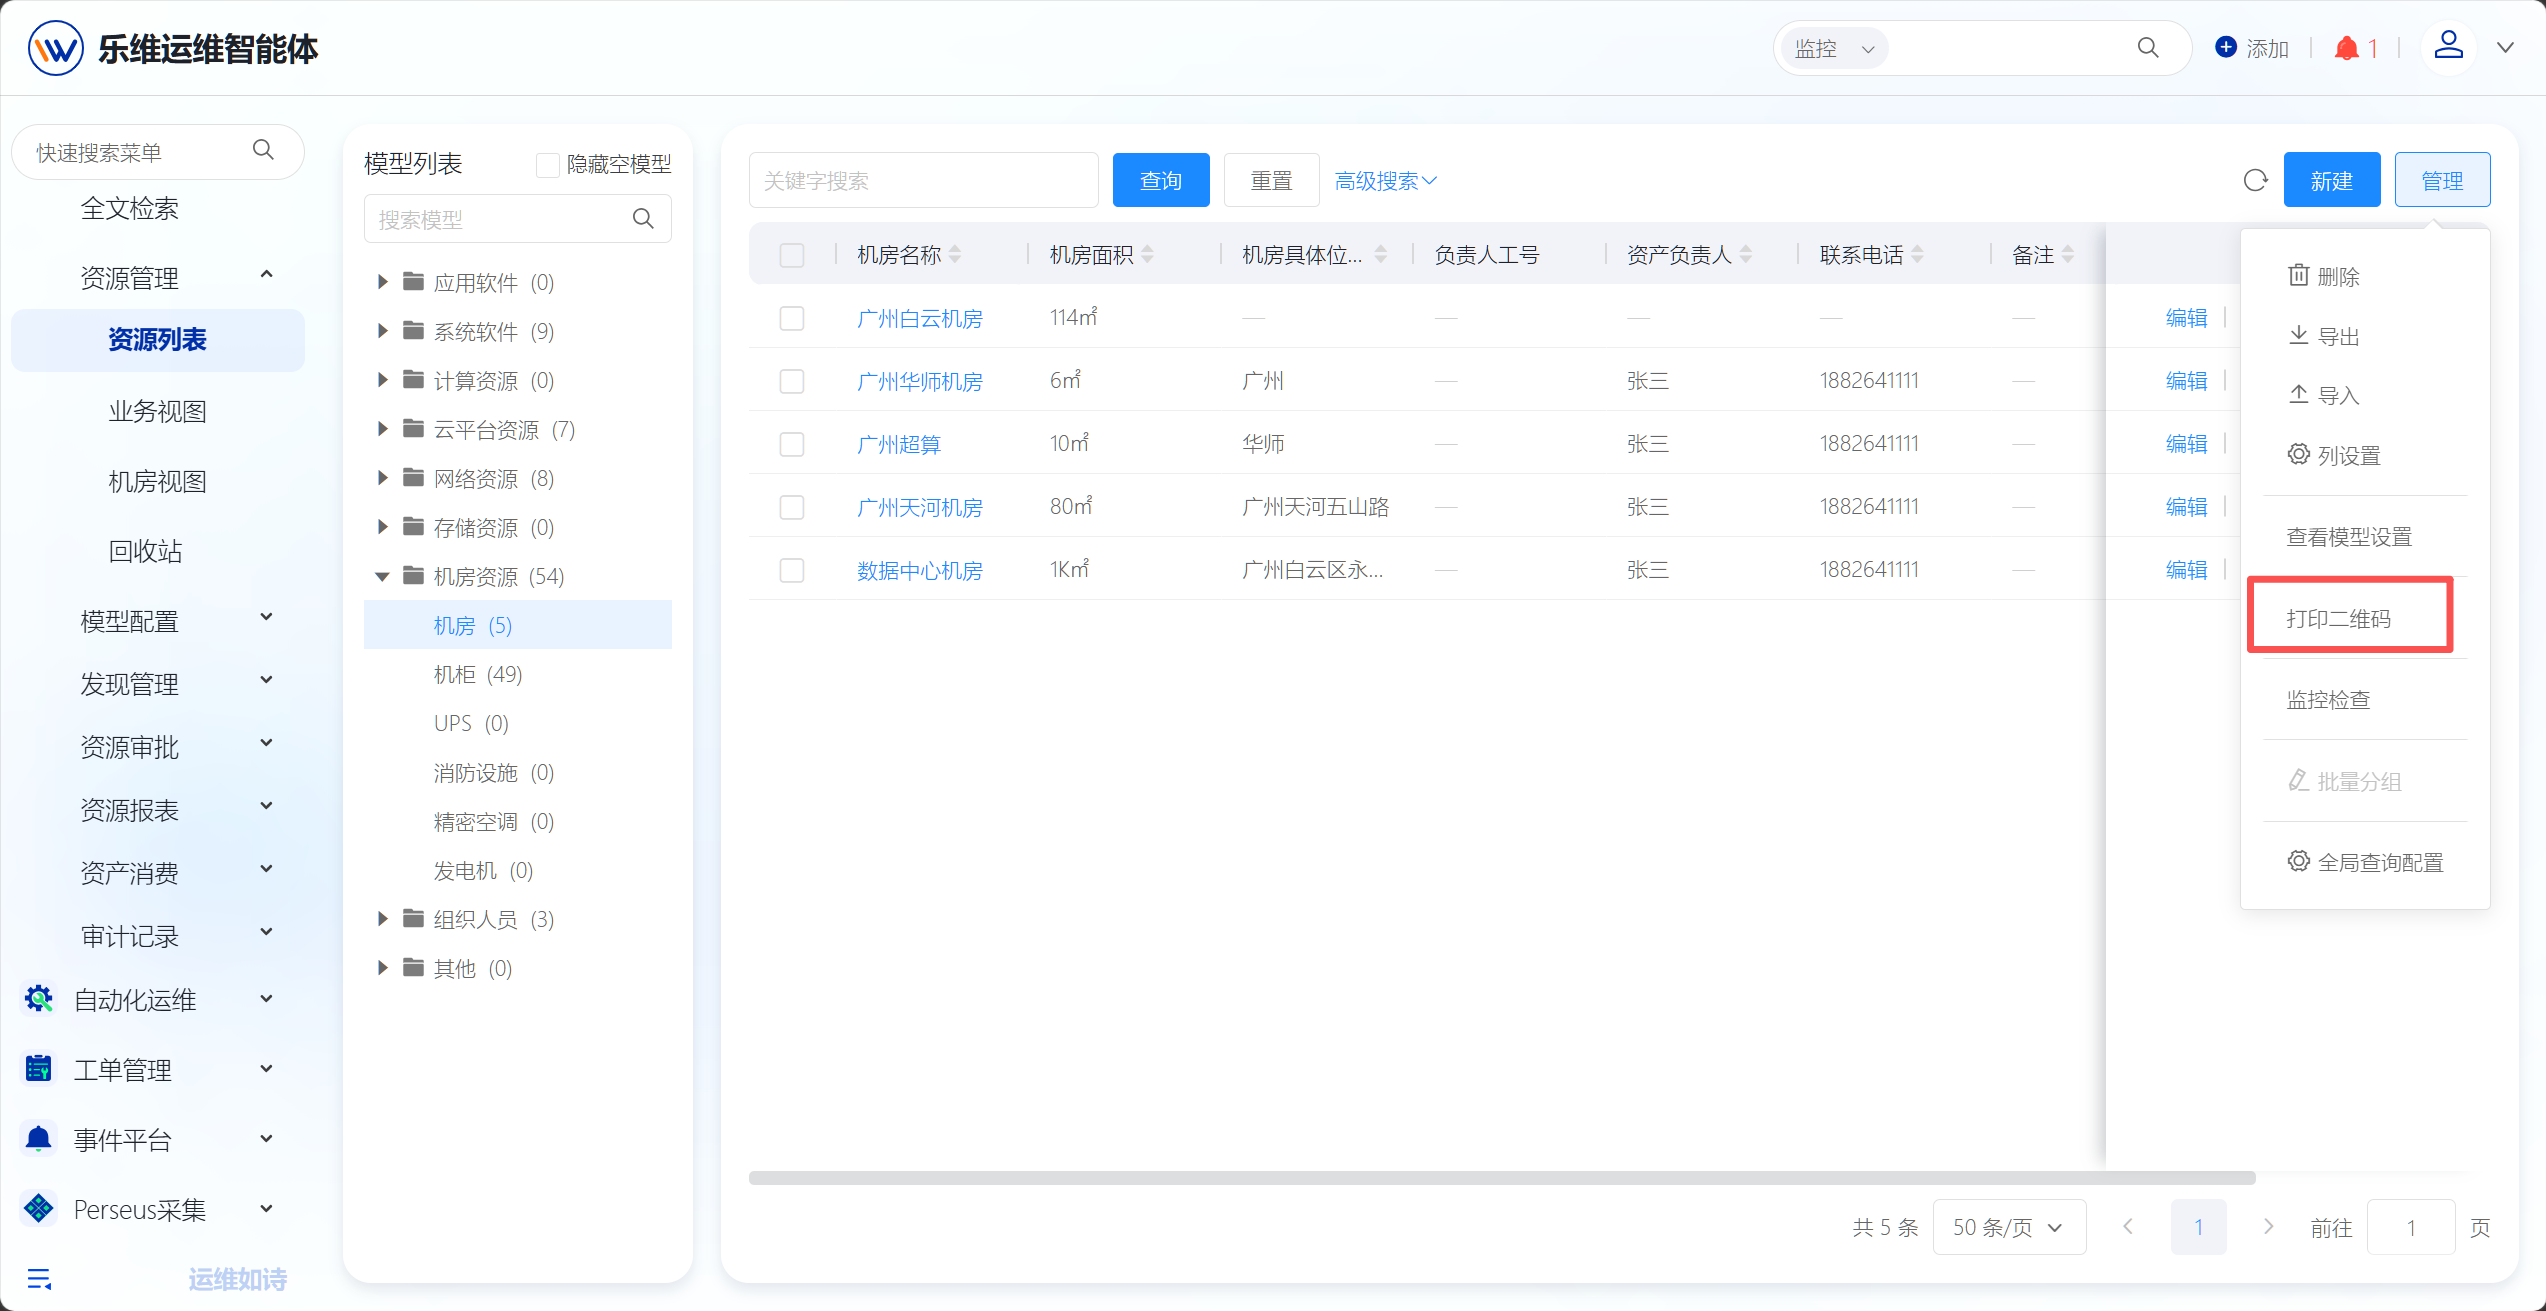The width and height of the screenshot is (2546, 1311).
Task: Click the 事件平台 bell icon
Action: tap(39, 1139)
